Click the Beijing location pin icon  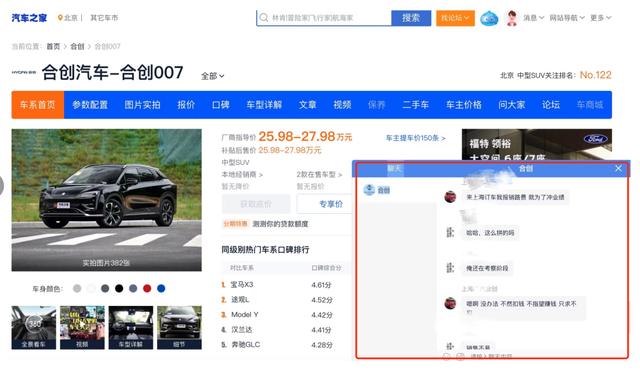tap(60, 18)
